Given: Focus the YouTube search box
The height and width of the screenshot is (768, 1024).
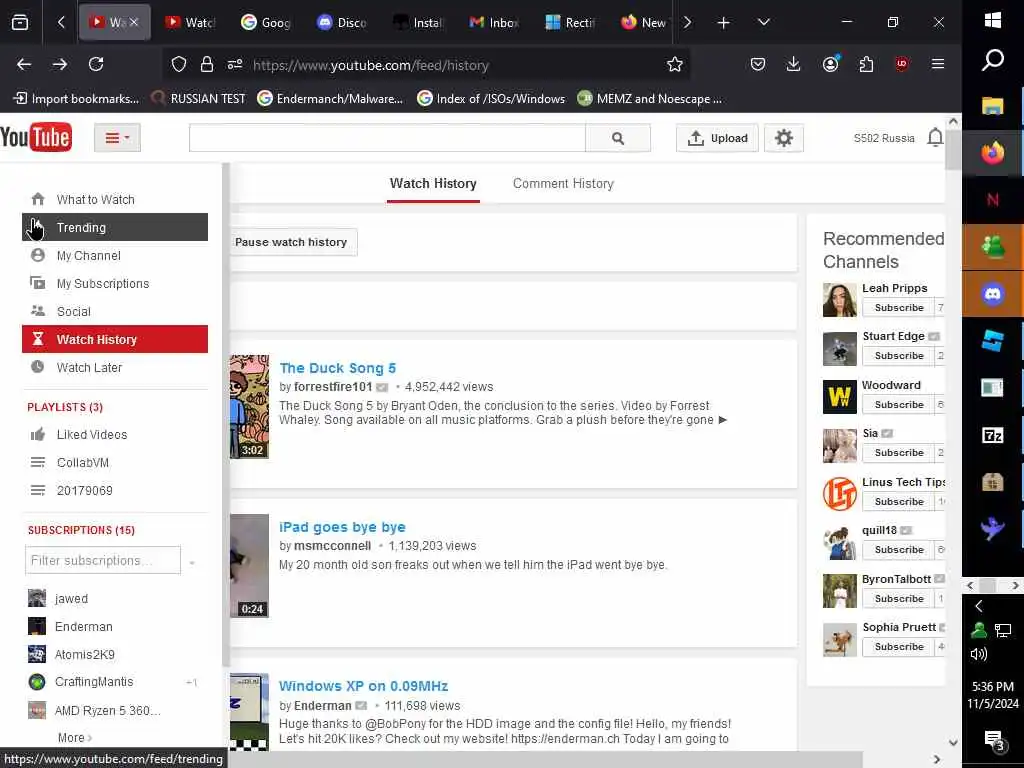Looking at the screenshot, I should [387, 138].
